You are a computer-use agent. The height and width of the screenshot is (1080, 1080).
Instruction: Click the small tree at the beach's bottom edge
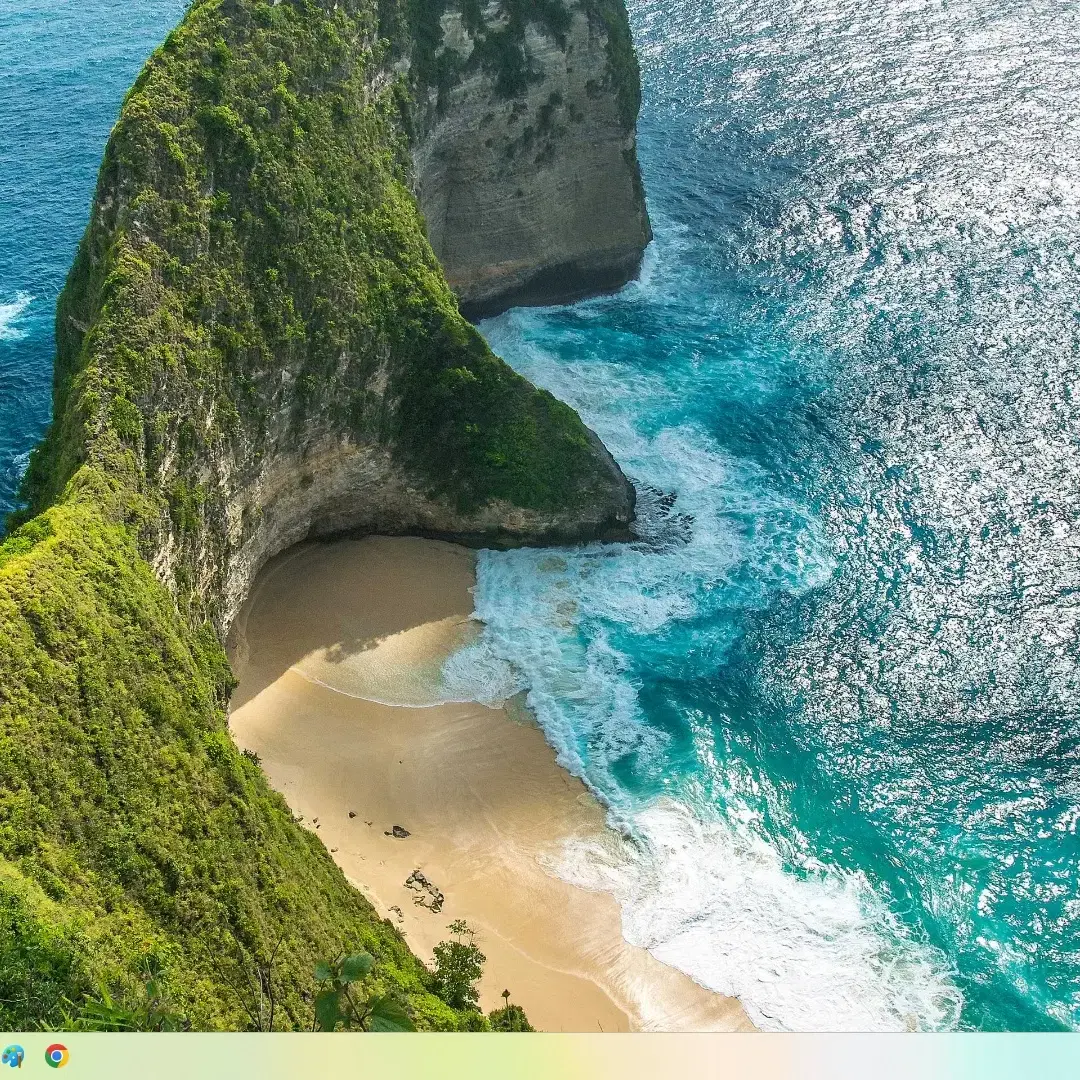pyautogui.click(x=458, y=965)
